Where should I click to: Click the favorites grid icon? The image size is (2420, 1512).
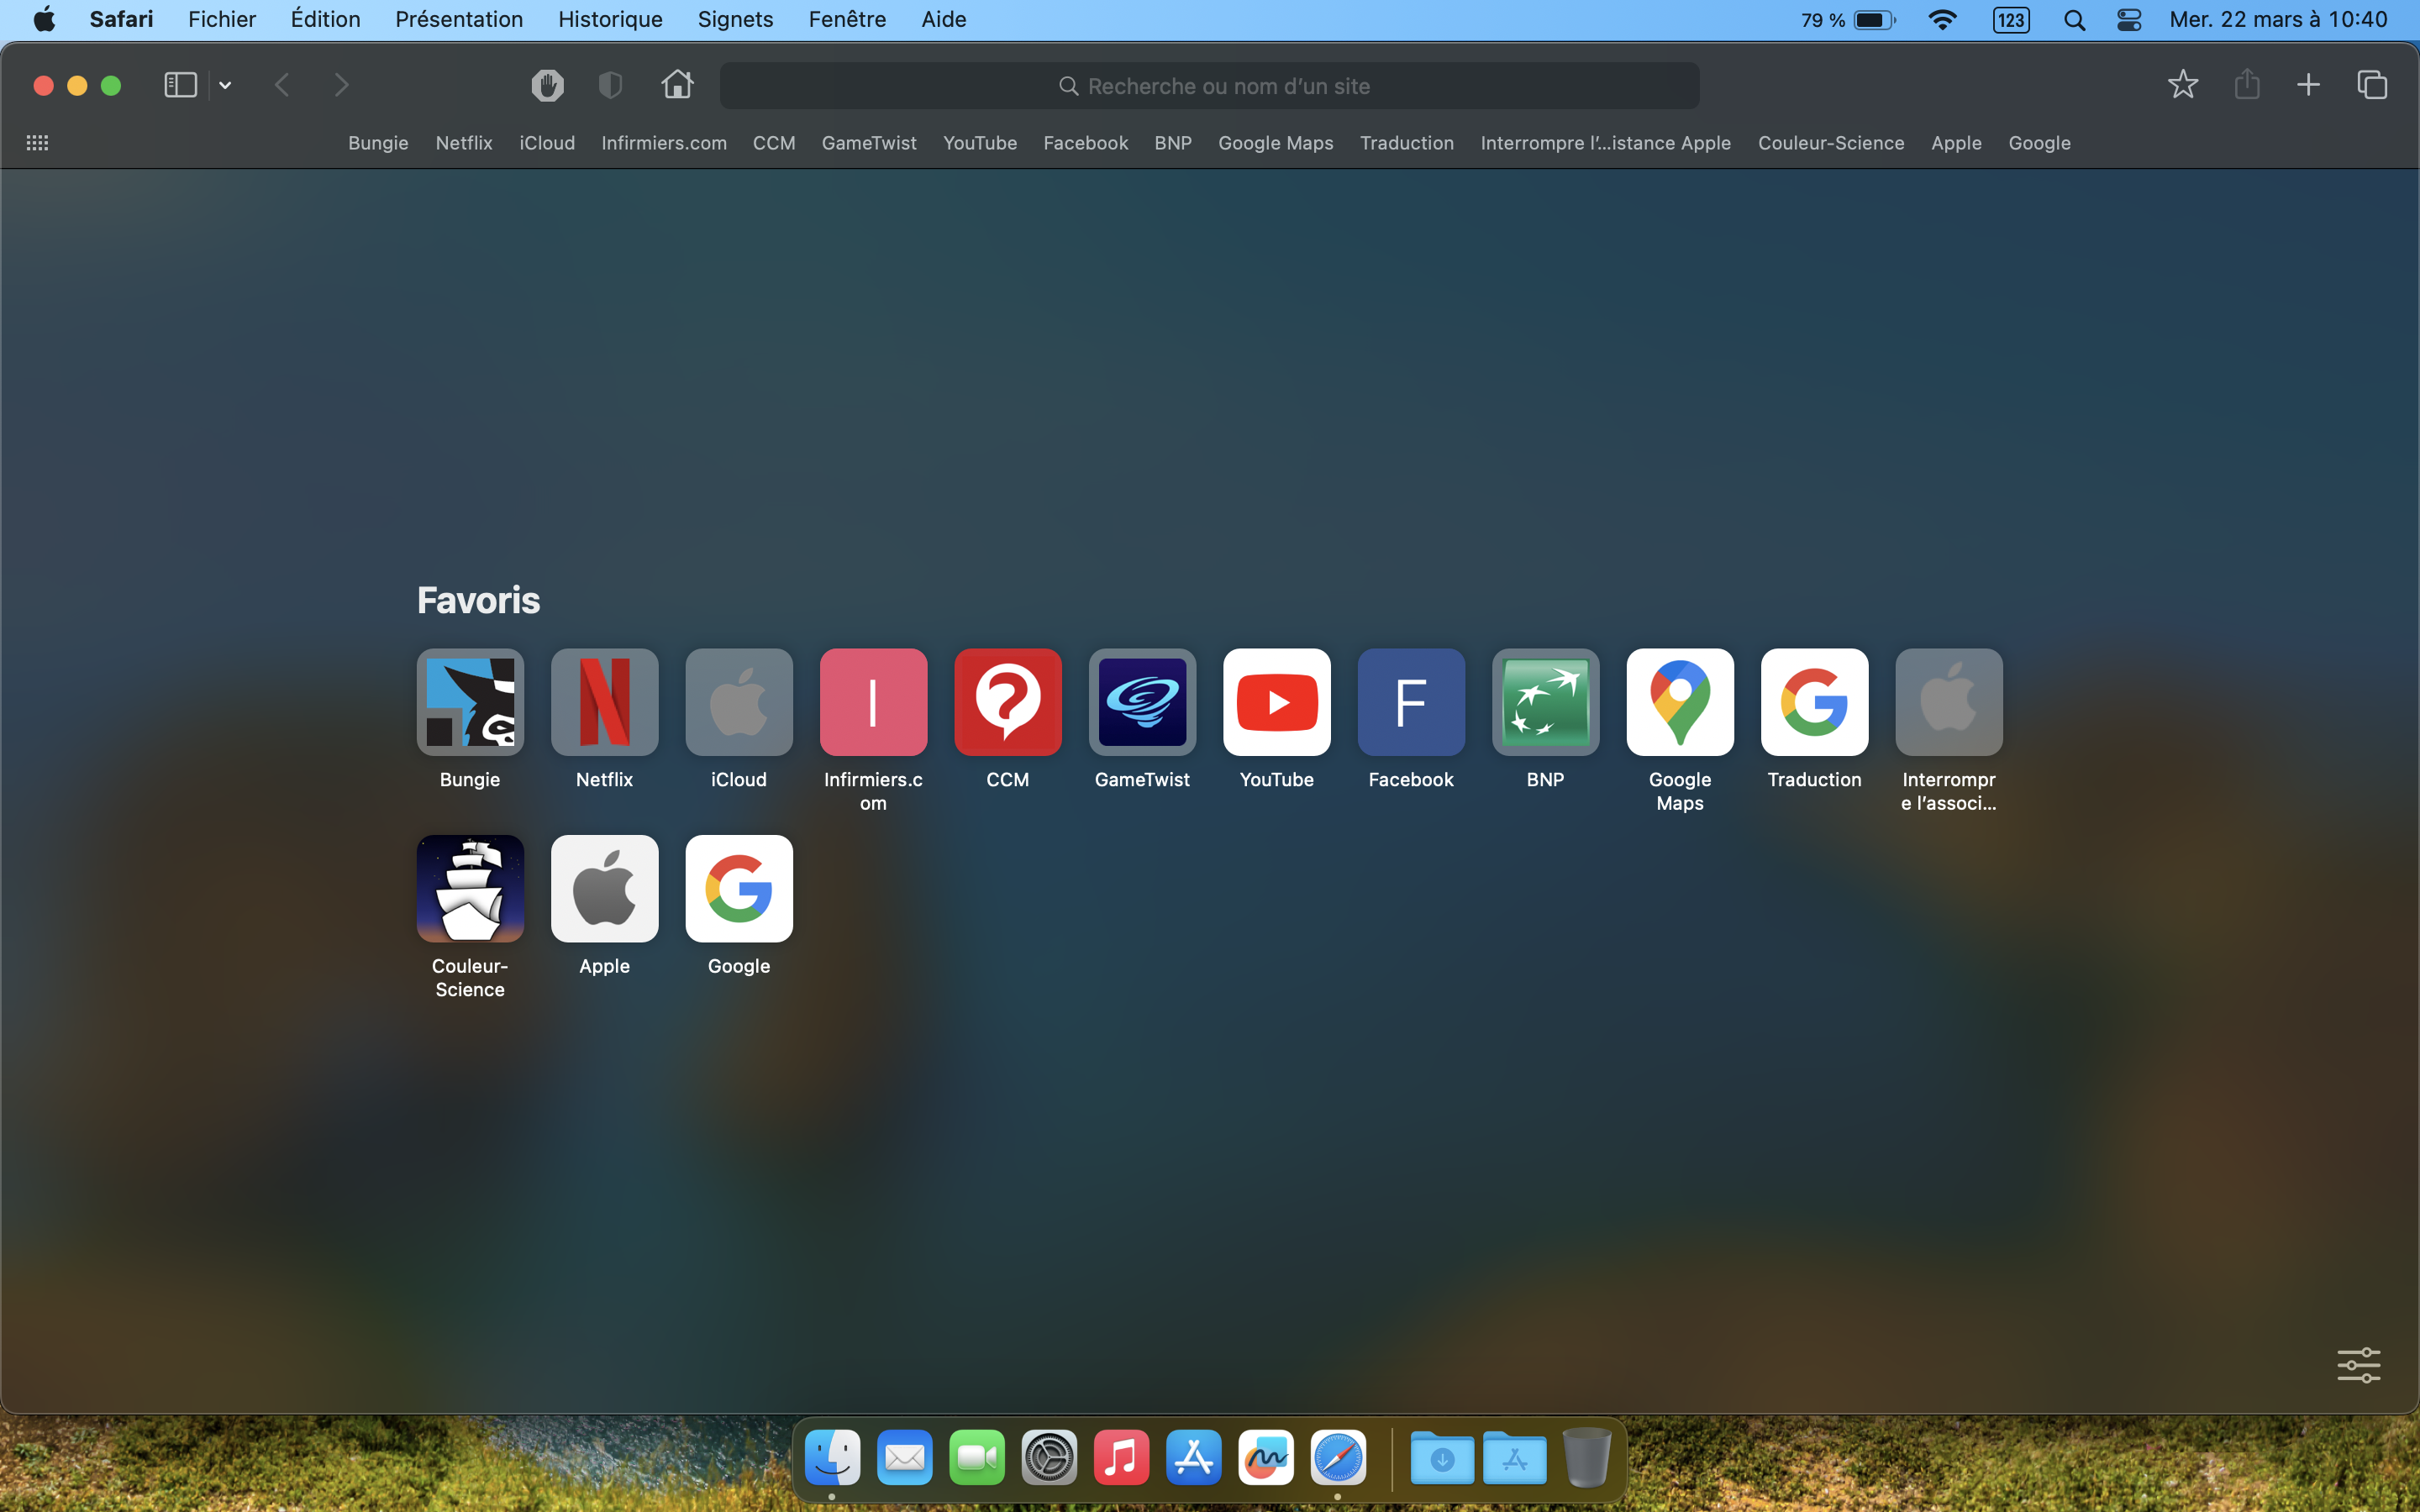tap(37, 143)
